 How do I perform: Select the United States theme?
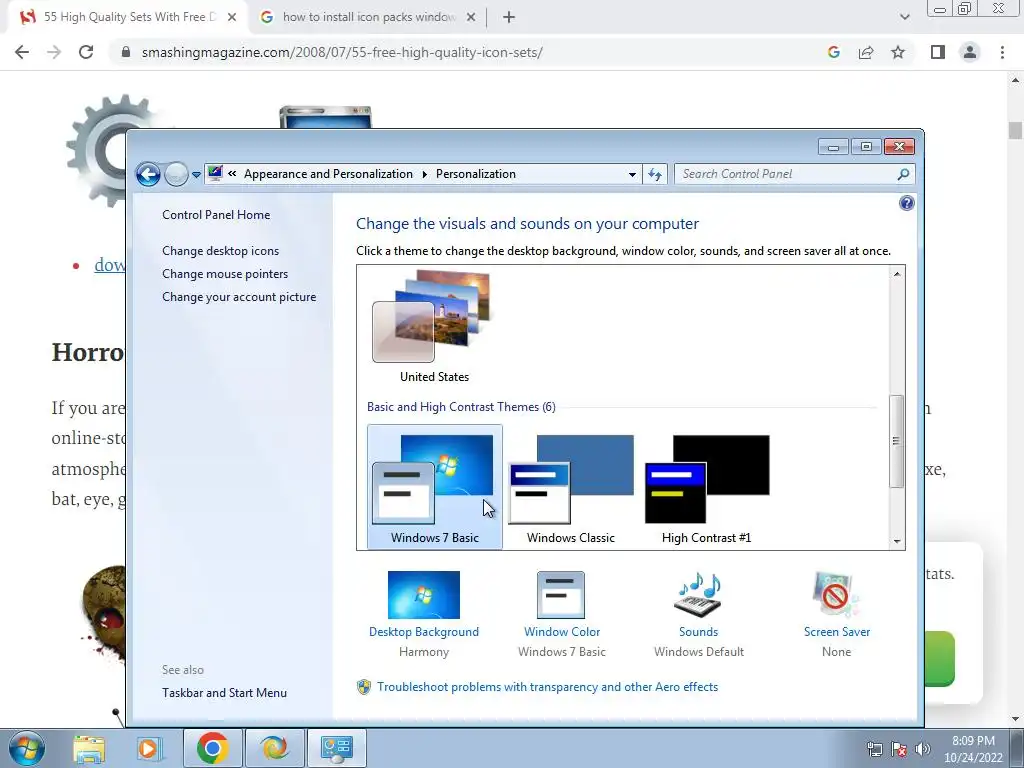coord(434,327)
